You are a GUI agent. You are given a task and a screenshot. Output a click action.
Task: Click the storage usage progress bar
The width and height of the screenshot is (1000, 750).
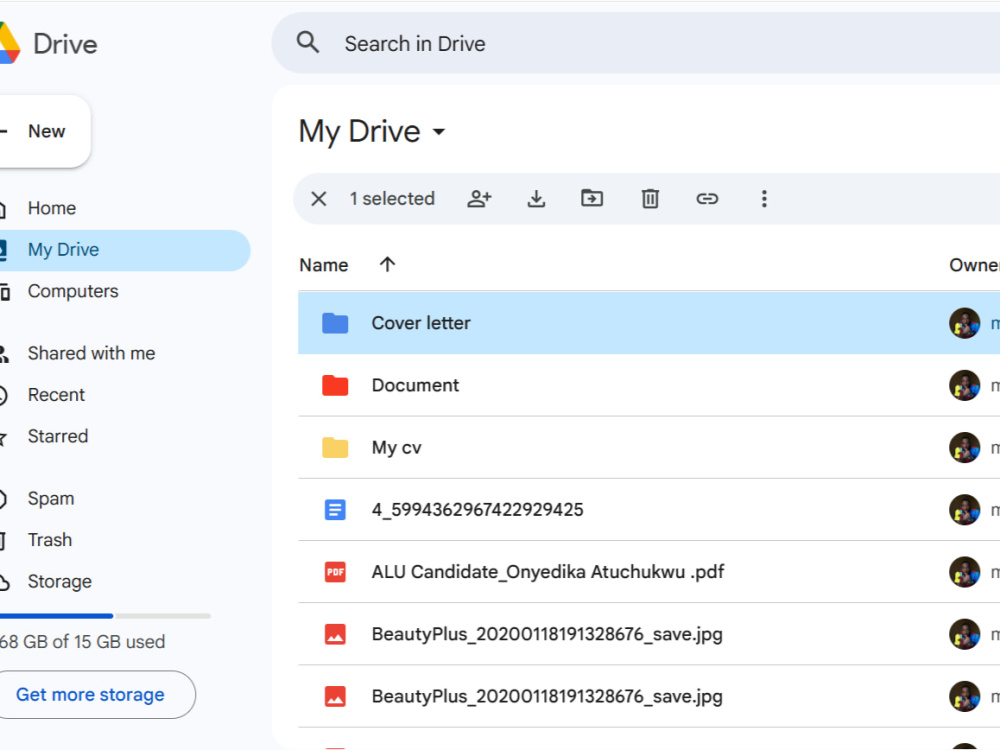click(x=105, y=616)
